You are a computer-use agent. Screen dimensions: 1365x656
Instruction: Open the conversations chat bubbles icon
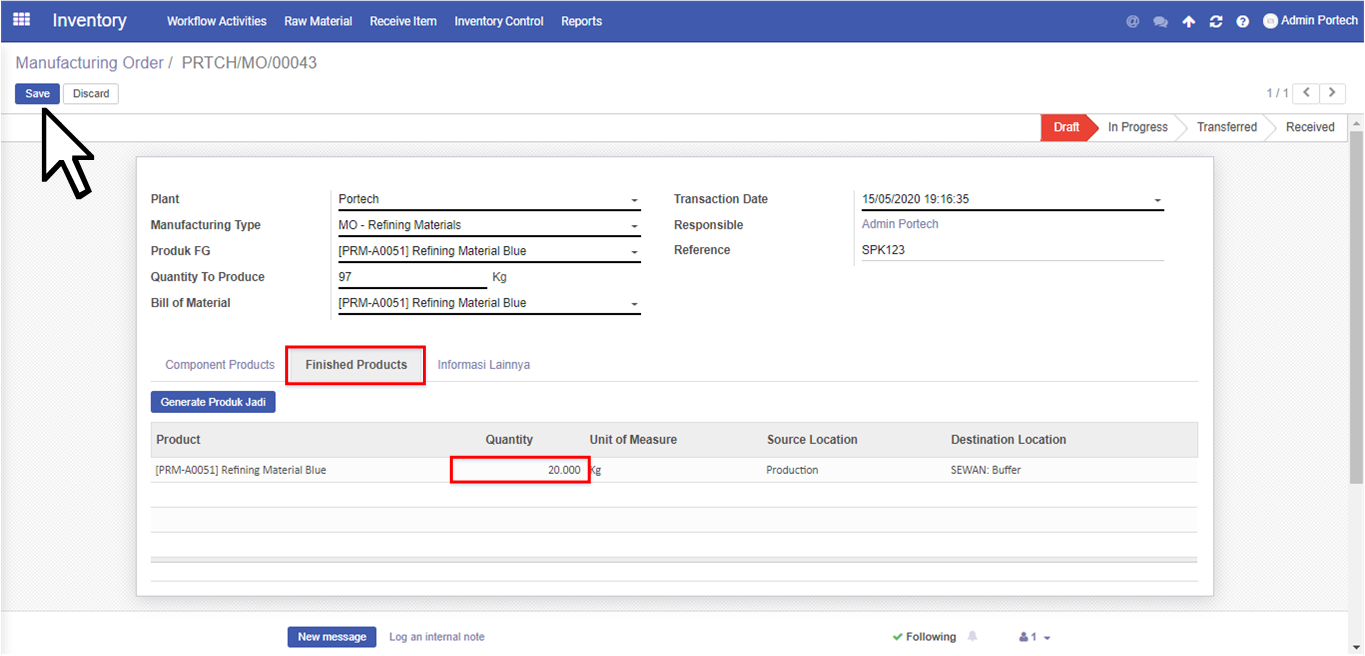pyautogui.click(x=1160, y=21)
